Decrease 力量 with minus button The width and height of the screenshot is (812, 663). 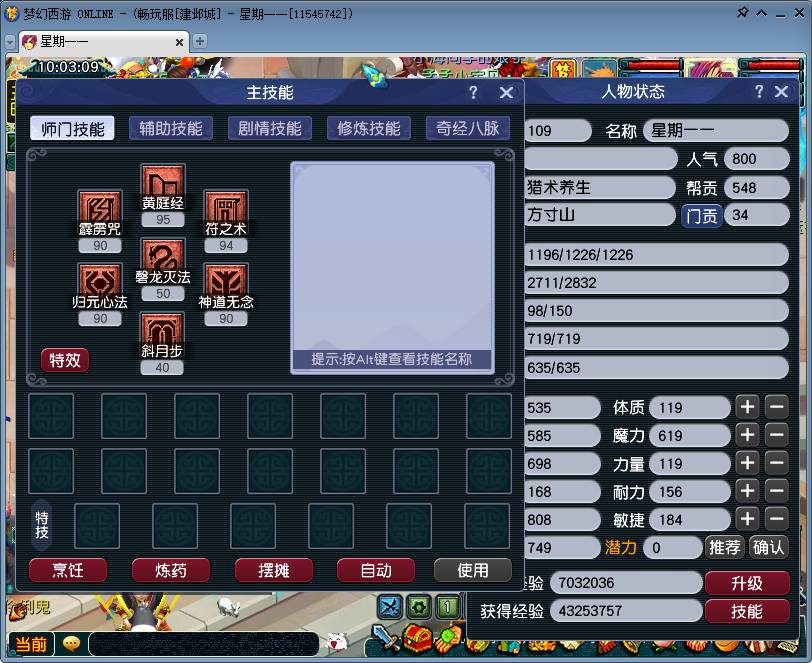[x=777, y=463]
